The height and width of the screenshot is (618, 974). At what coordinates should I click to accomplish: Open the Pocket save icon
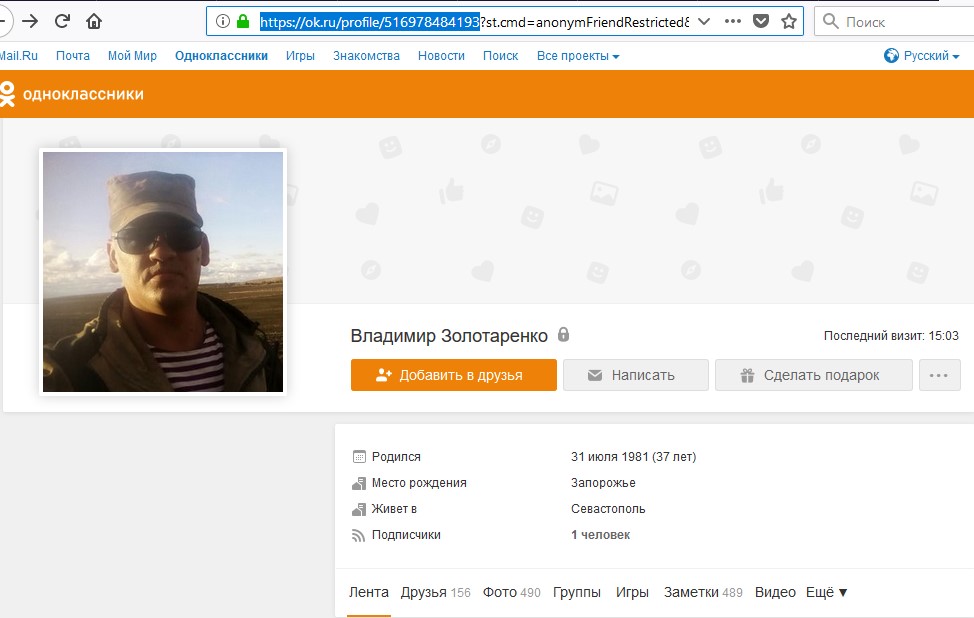[761, 21]
